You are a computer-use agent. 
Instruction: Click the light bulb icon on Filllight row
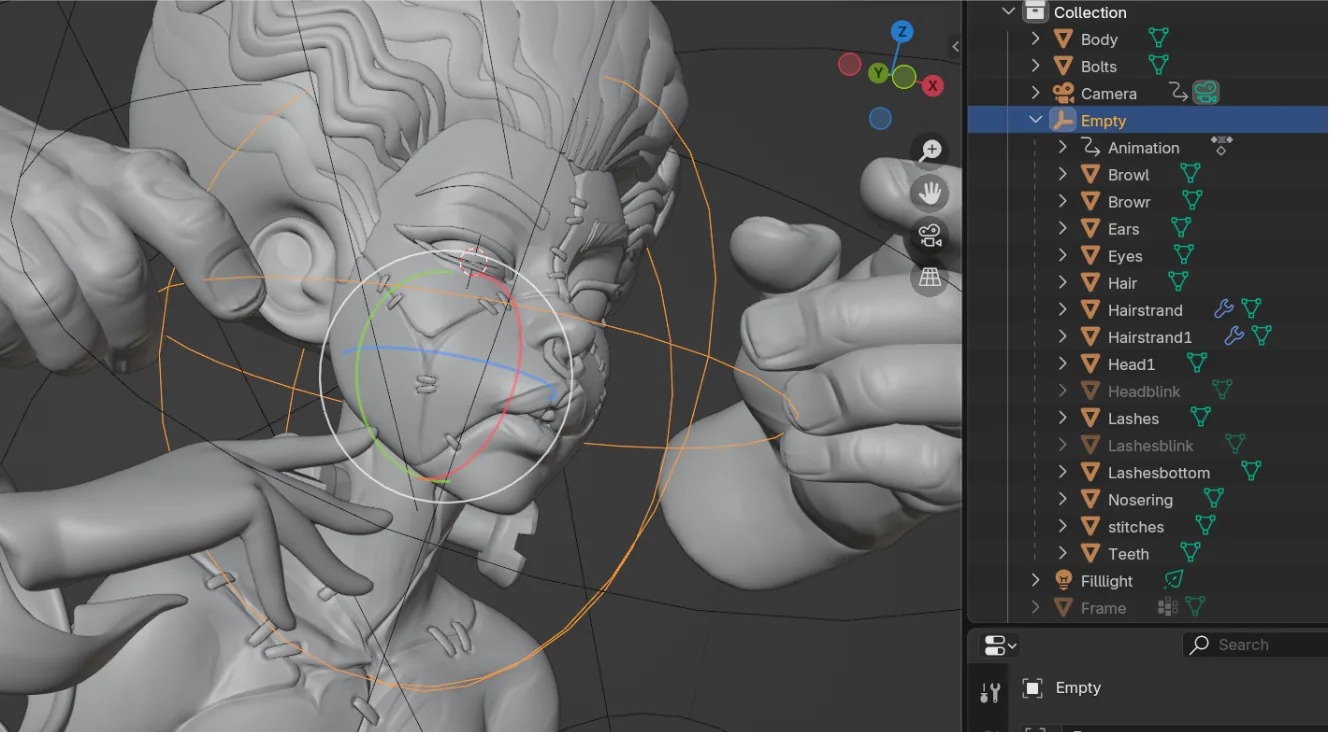tap(1063, 580)
